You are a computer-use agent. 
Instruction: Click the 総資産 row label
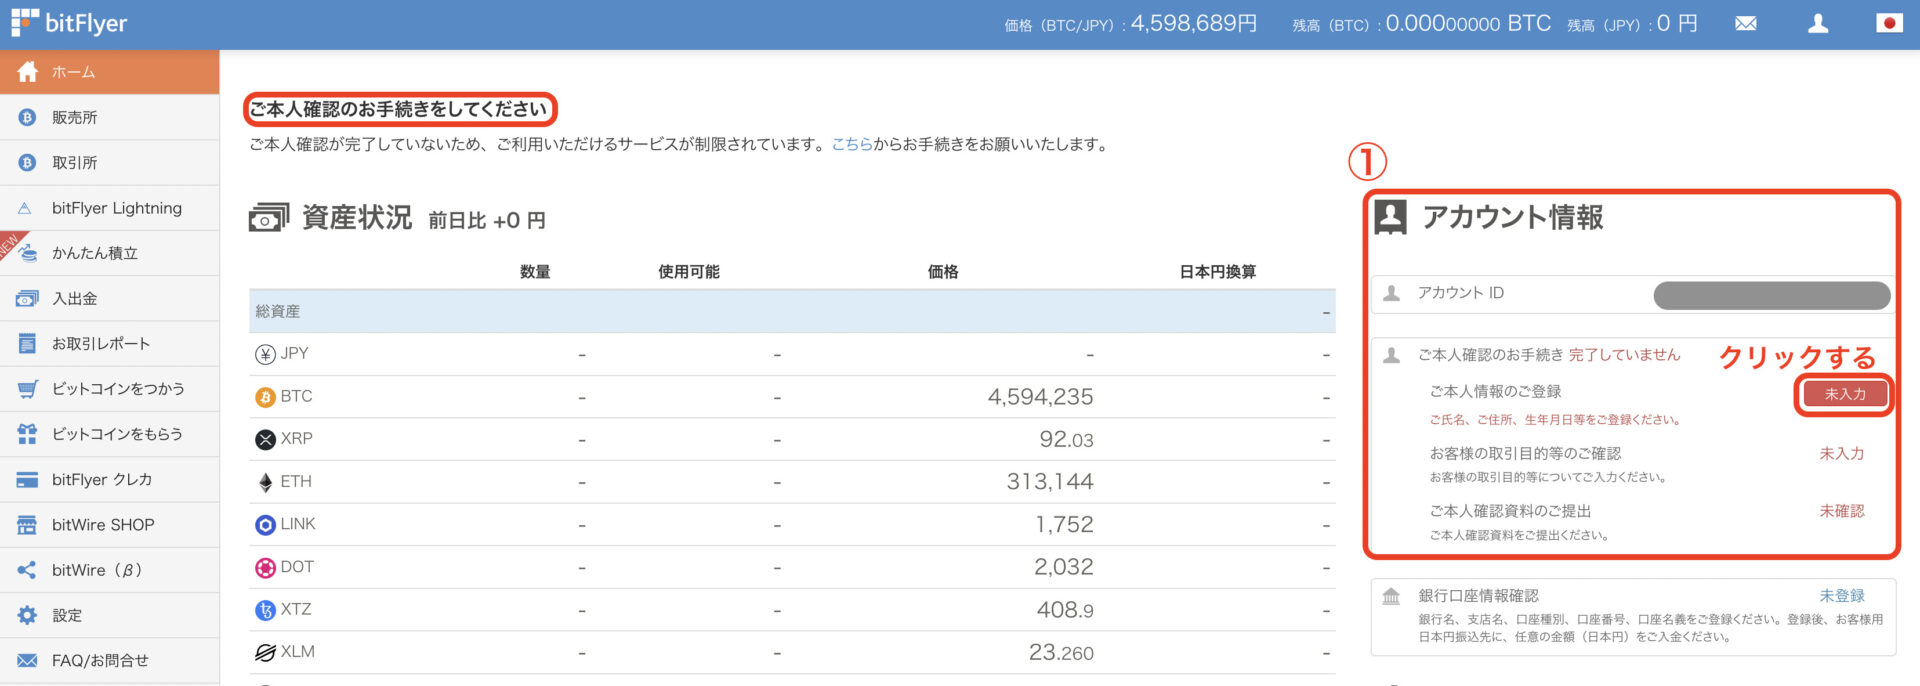click(277, 312)
